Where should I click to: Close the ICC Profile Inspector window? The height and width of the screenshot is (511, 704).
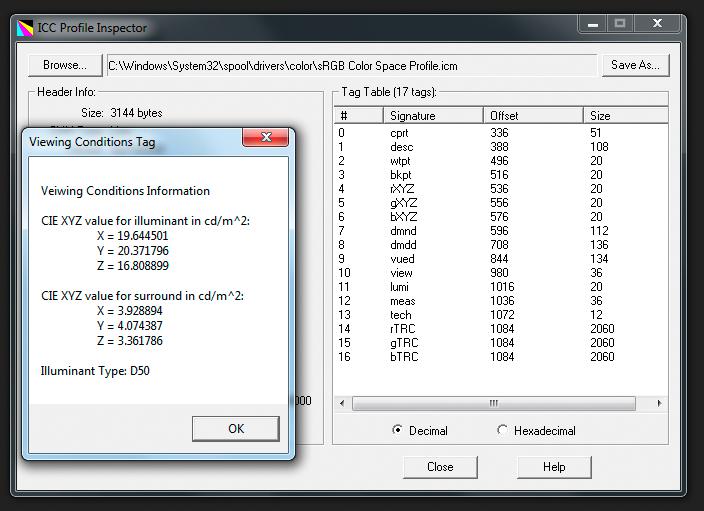coord(657,24)
